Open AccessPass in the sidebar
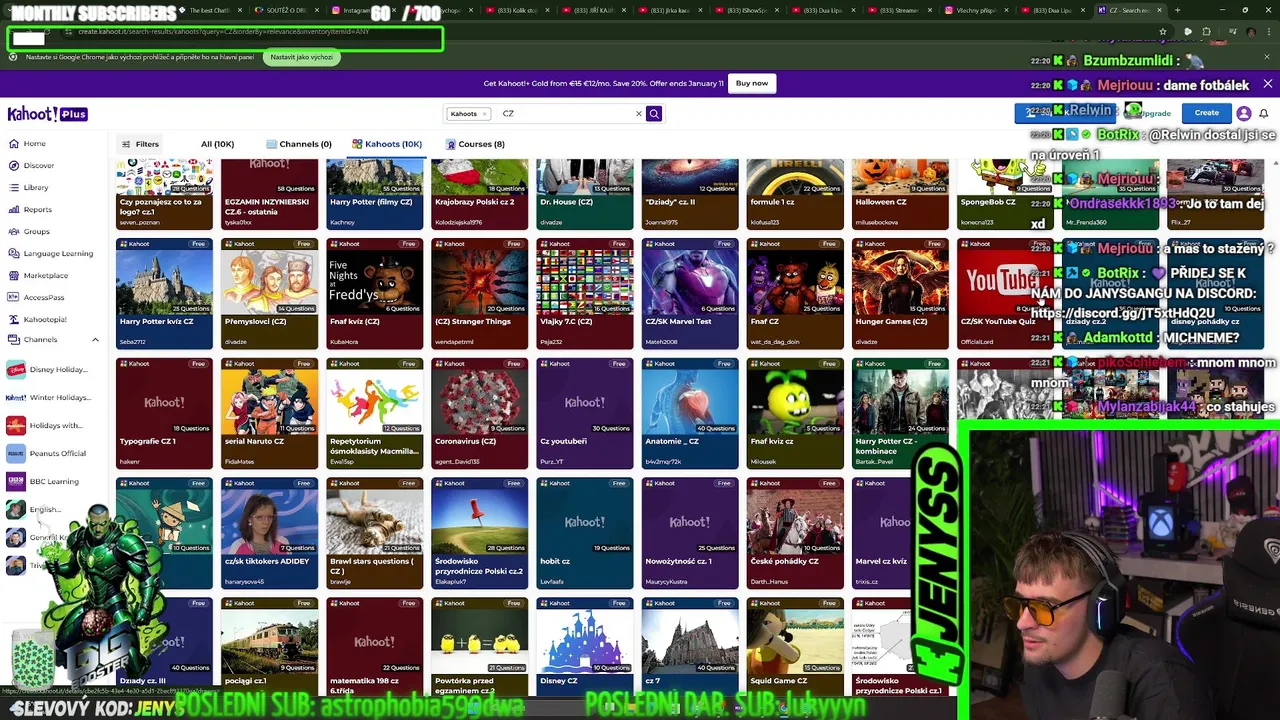This screenshot has height=720, width=1280. click(x=36, y=297)
